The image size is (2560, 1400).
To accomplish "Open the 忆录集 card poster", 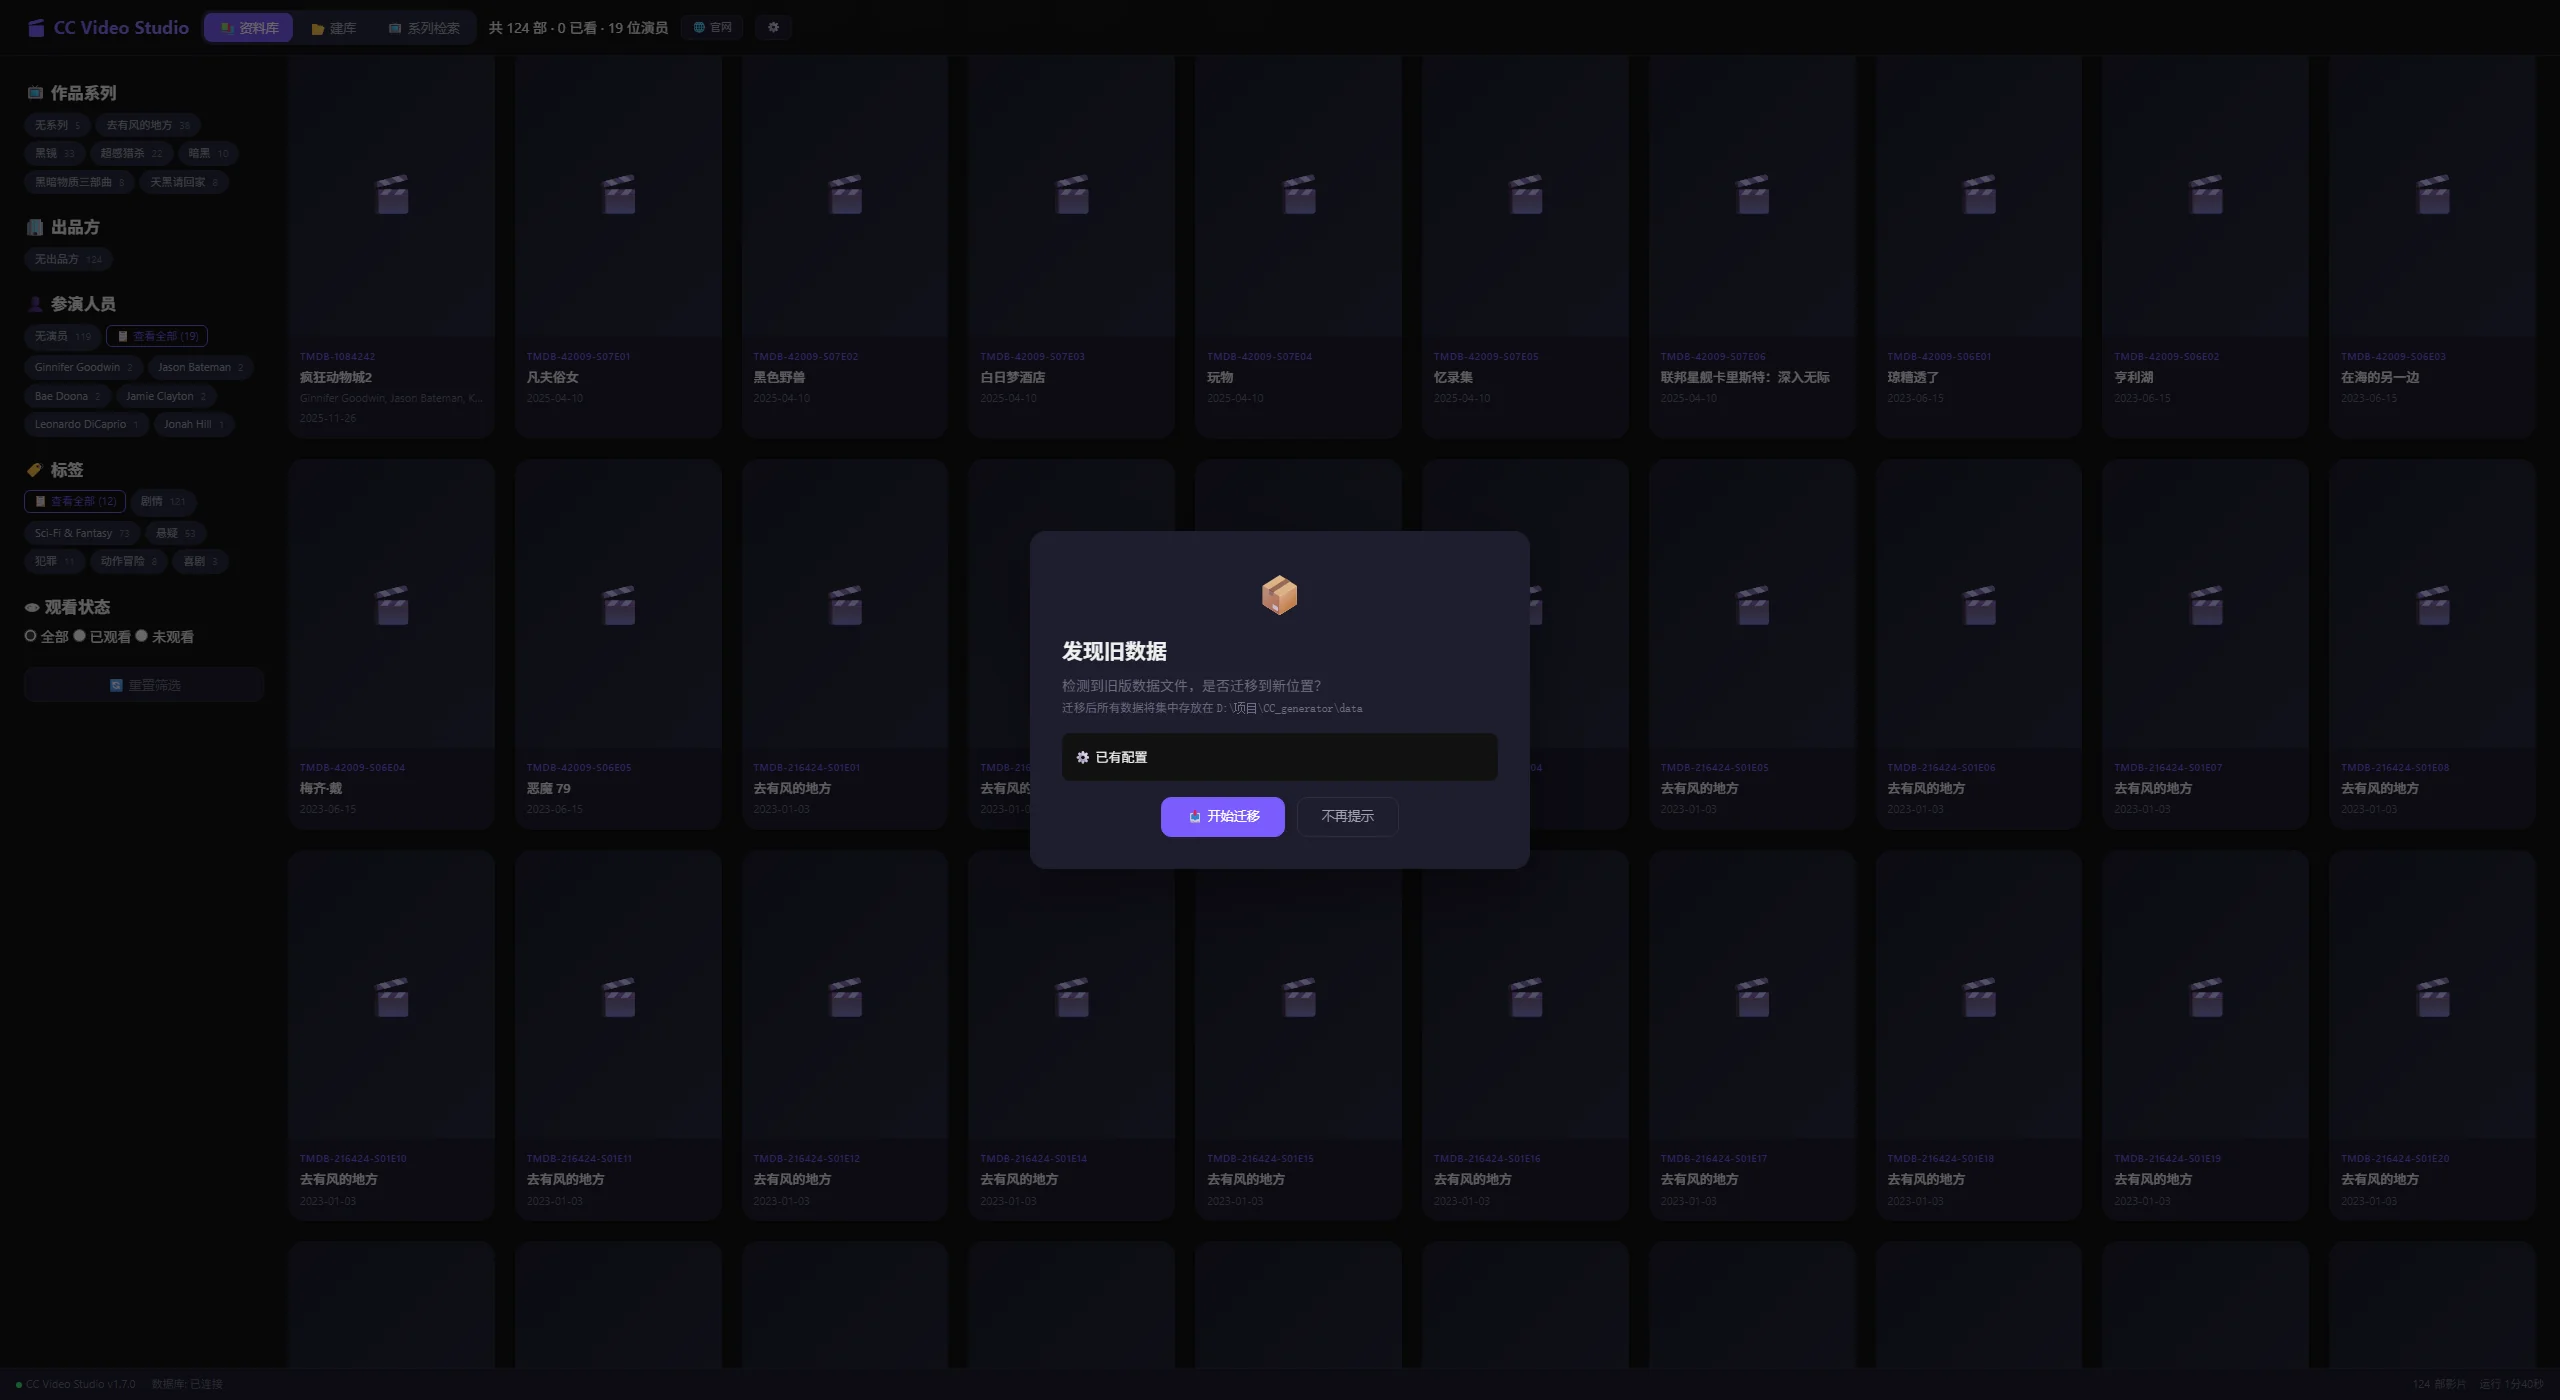I will point(1525,197).
